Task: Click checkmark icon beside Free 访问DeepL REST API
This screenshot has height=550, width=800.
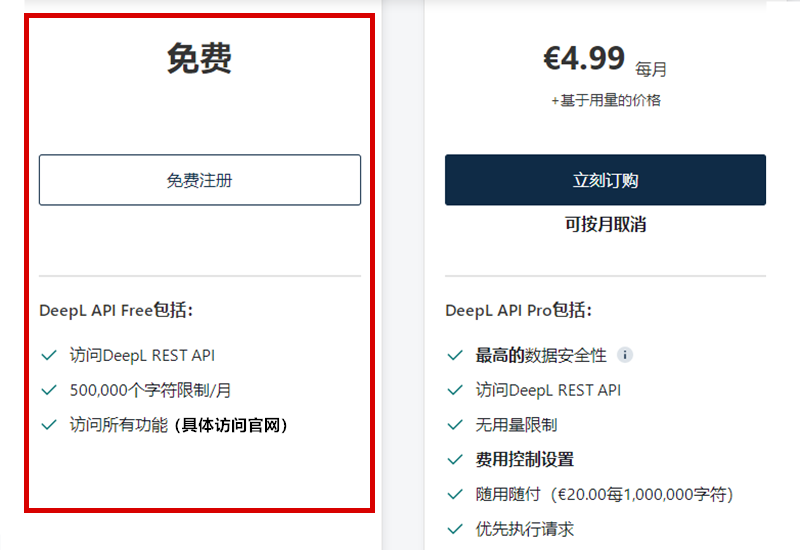Action: tap(48, 355)
